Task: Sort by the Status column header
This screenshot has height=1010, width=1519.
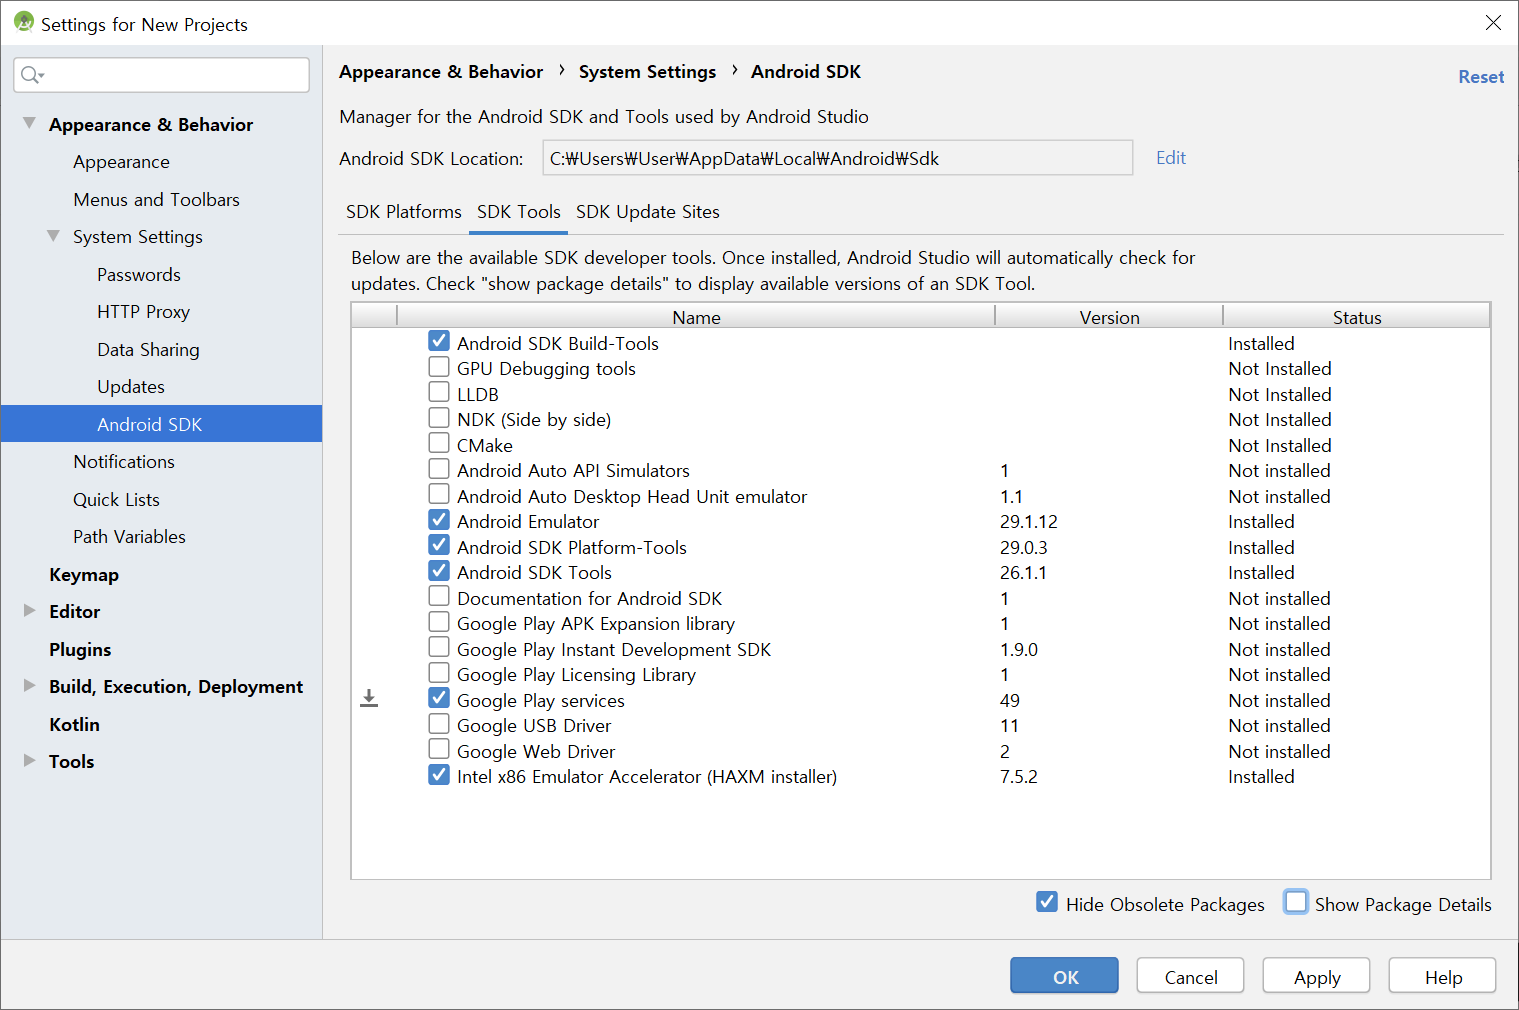Action: [1357, 317]
